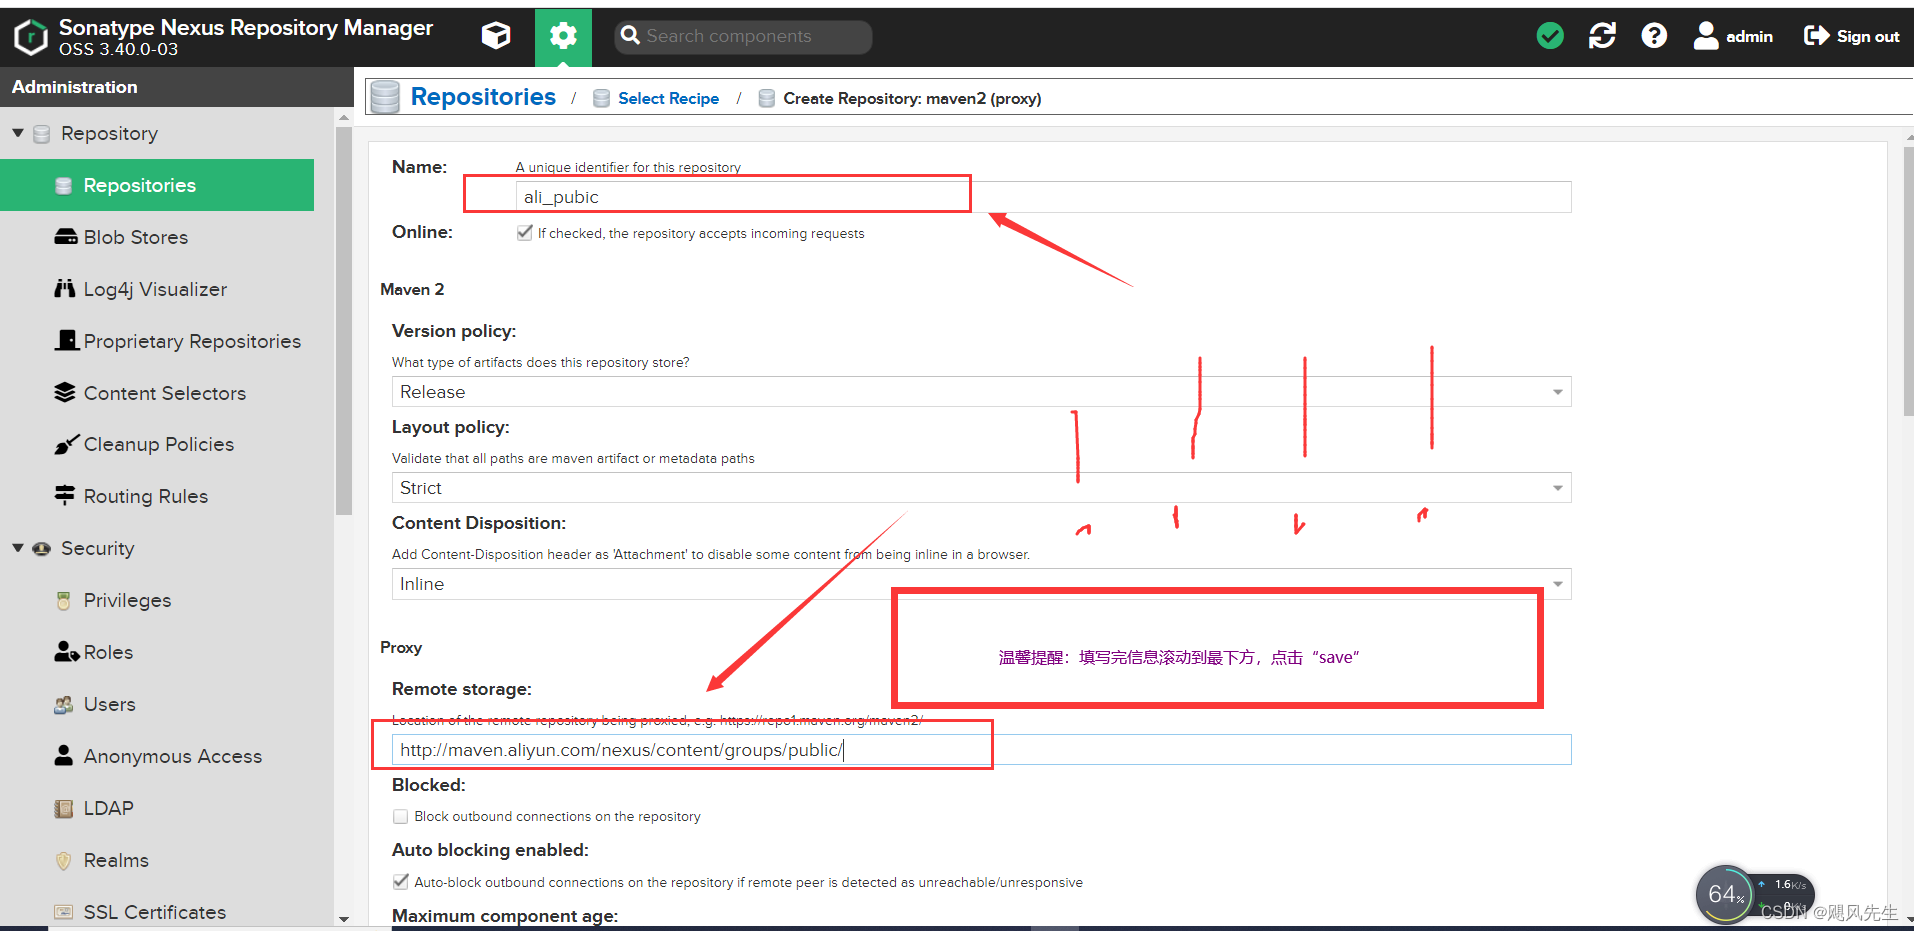Click the Privileges medal icon
Viewport: 1914px width, 931px height.
[64, 600]
